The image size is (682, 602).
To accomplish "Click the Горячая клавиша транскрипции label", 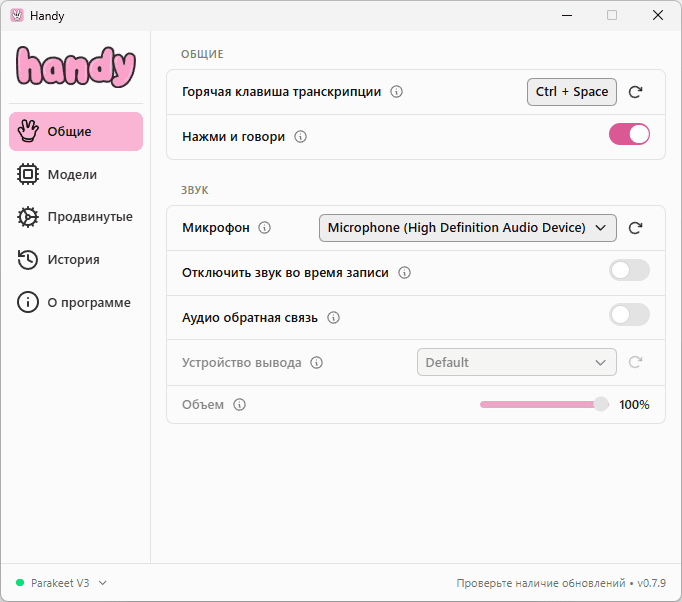I will pos(281,92).
